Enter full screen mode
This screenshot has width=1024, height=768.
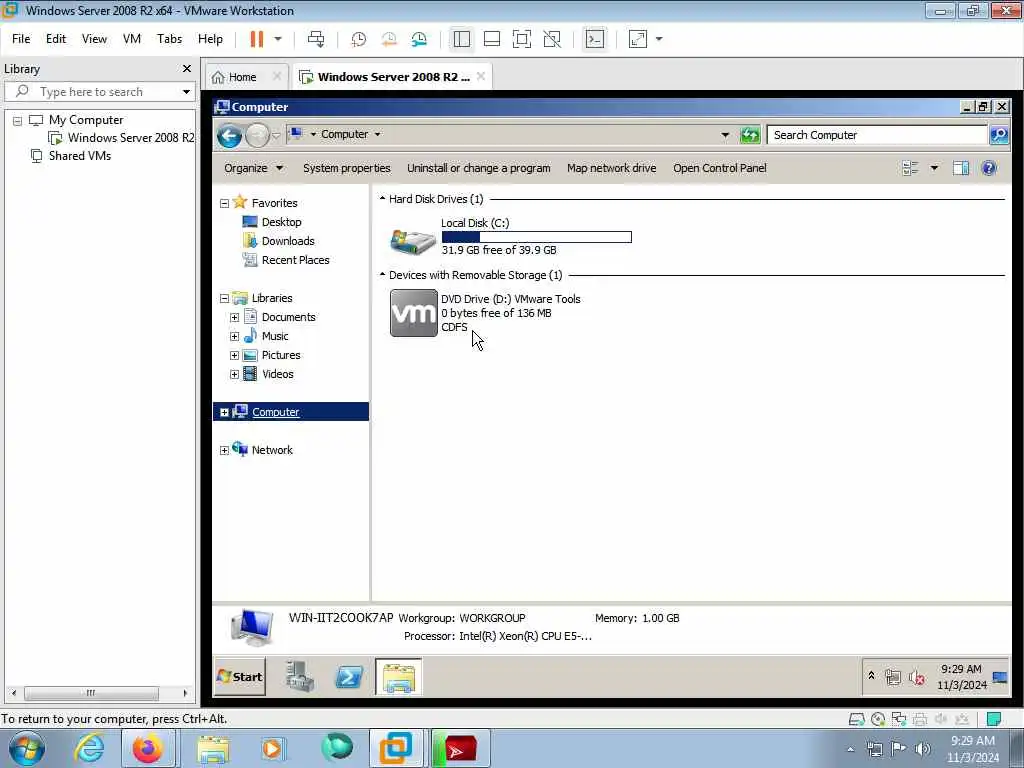pos(522,39)
